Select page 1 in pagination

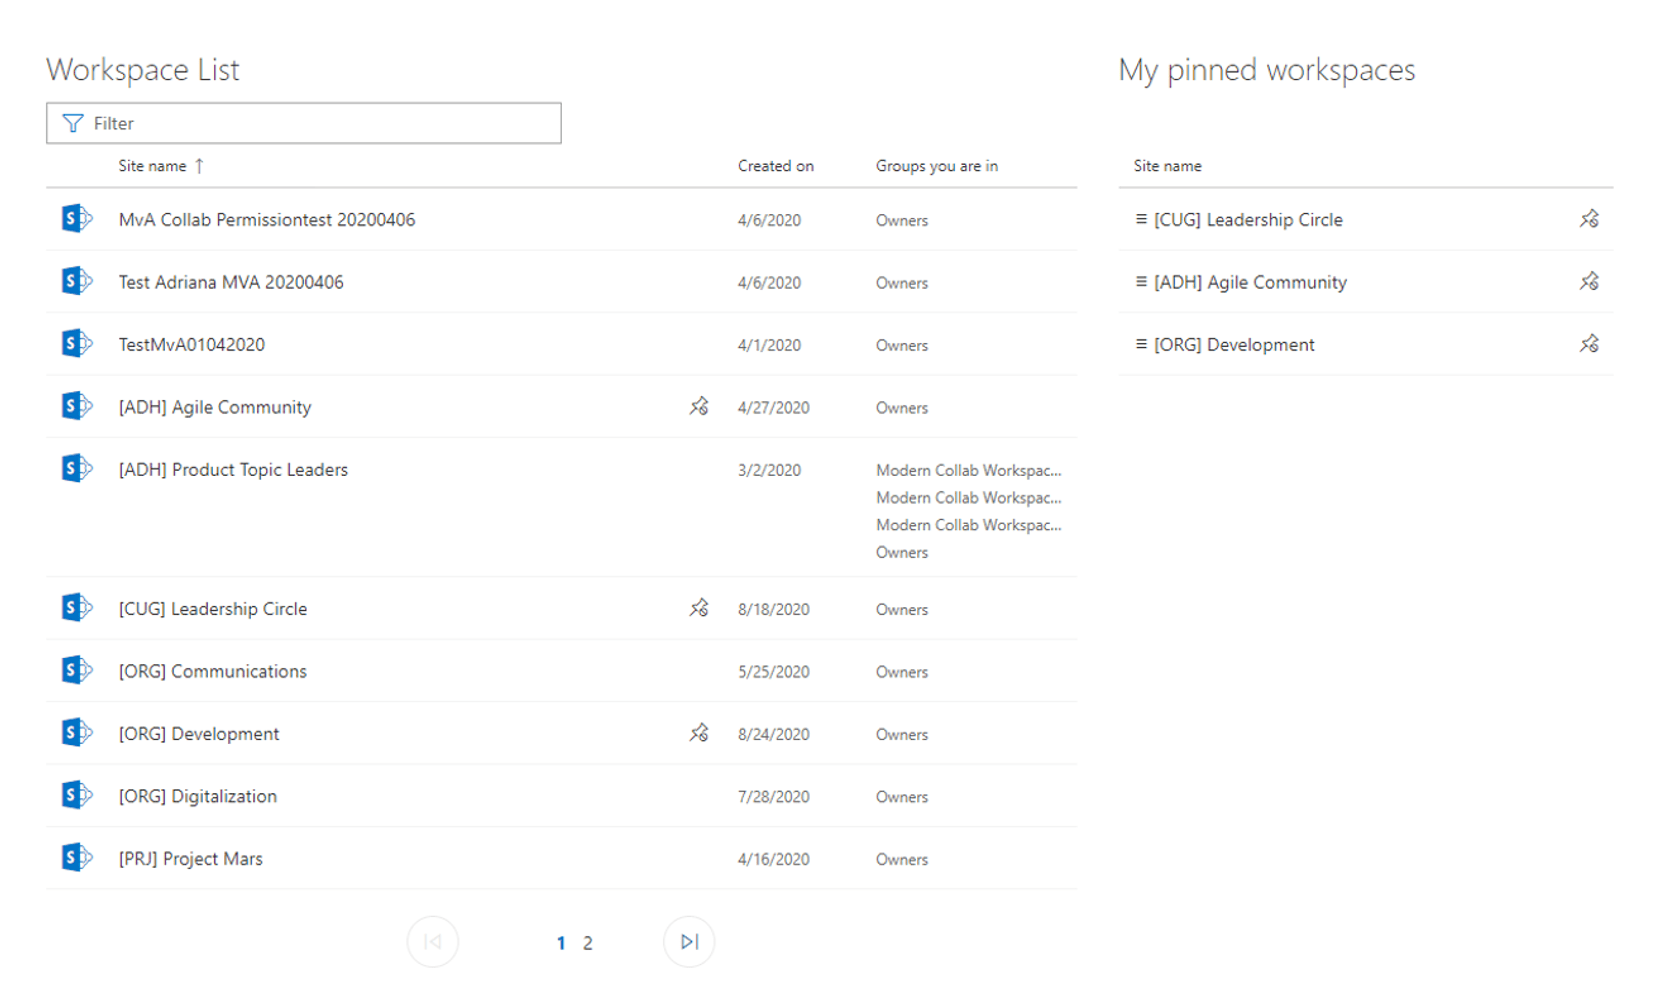click(561, 943)
